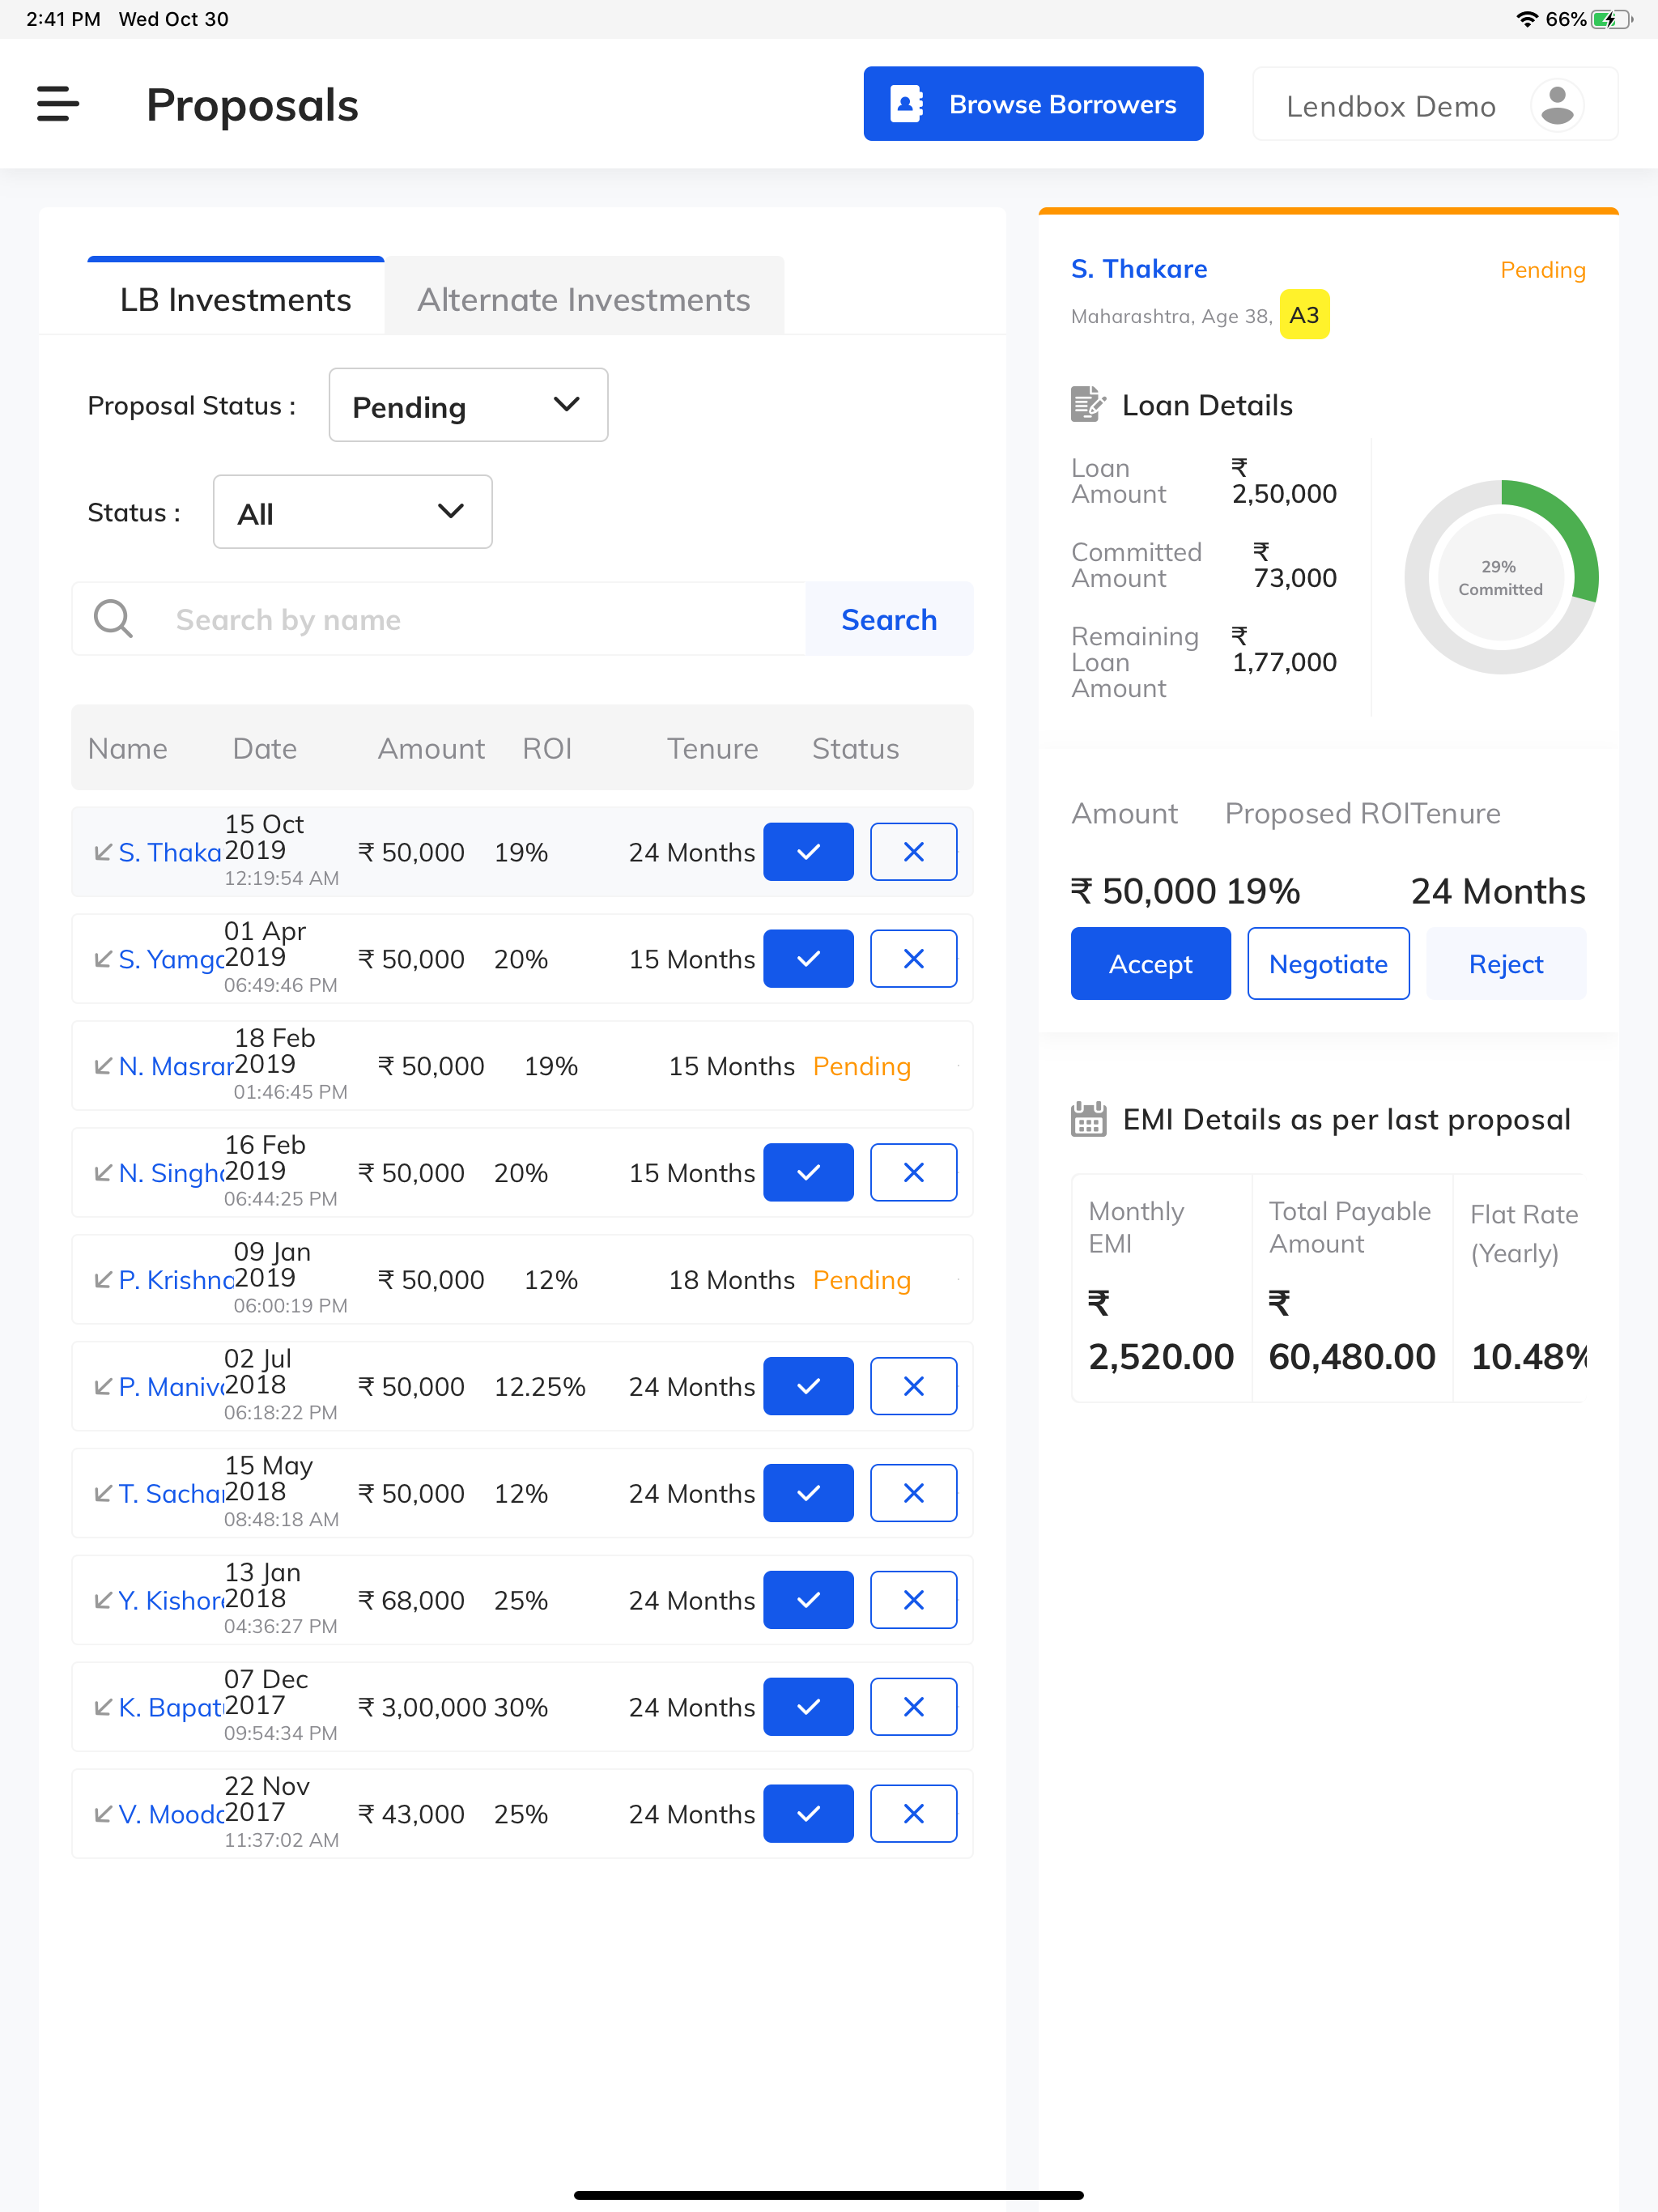Click the orange Pending status in details panel
Viewport: 1658px width, 2212px height.
pos(1542,270)
